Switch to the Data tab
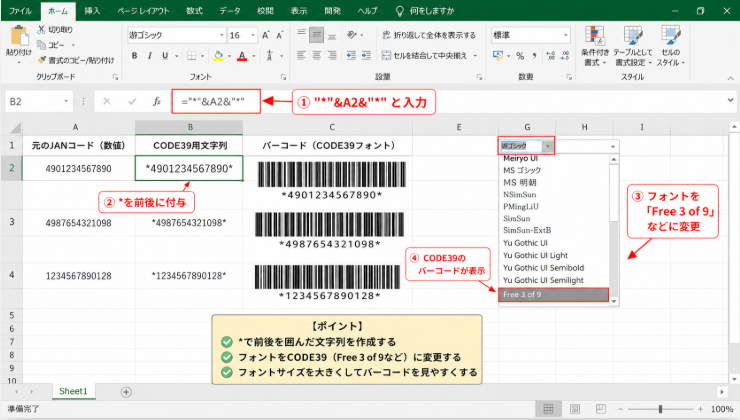This screenshot has width=740, height=420. pyautogui.click(x=229, y=11)
